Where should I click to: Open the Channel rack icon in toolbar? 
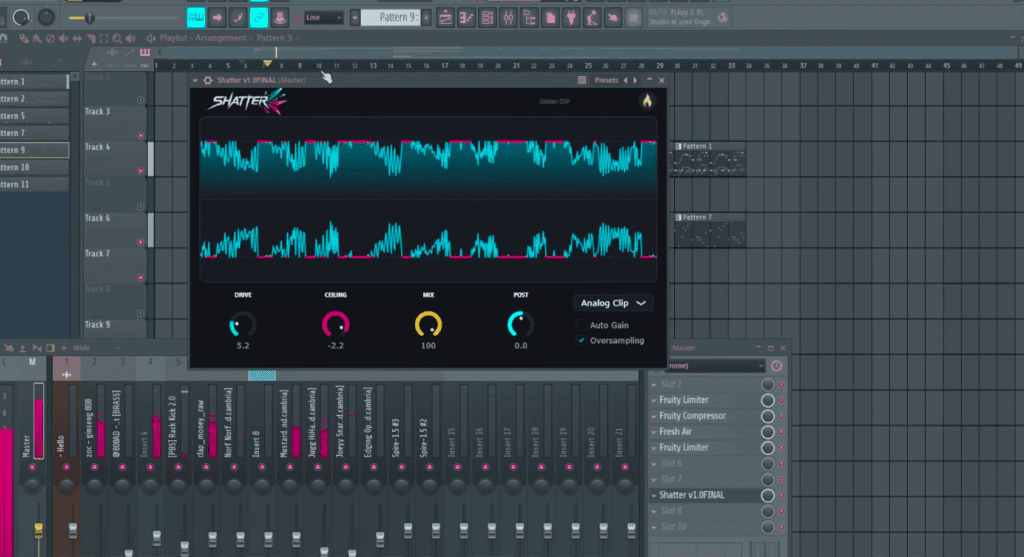pos(487,18)
